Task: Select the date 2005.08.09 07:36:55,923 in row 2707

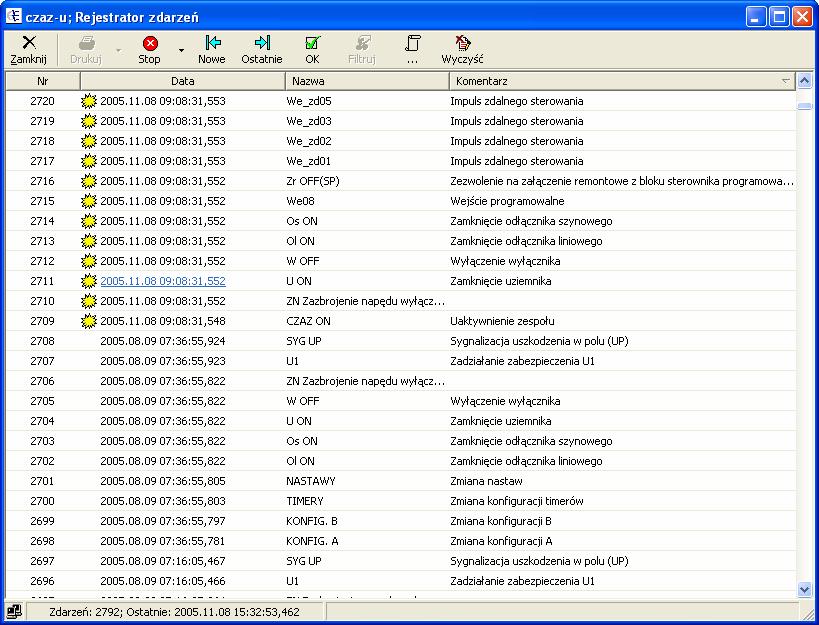Action: (163, 361)
